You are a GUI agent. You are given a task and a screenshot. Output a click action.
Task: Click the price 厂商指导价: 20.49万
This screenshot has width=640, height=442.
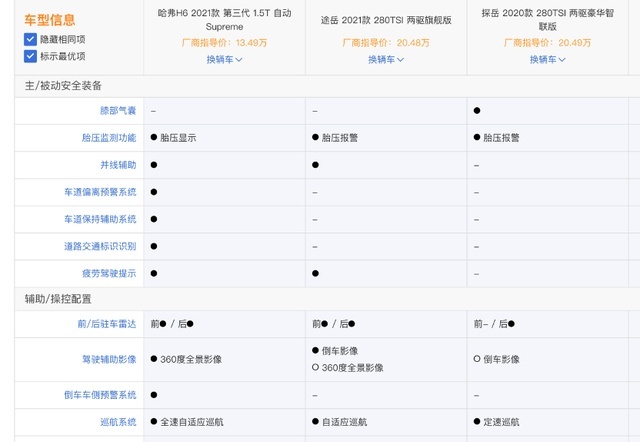[x=547, y=43]
